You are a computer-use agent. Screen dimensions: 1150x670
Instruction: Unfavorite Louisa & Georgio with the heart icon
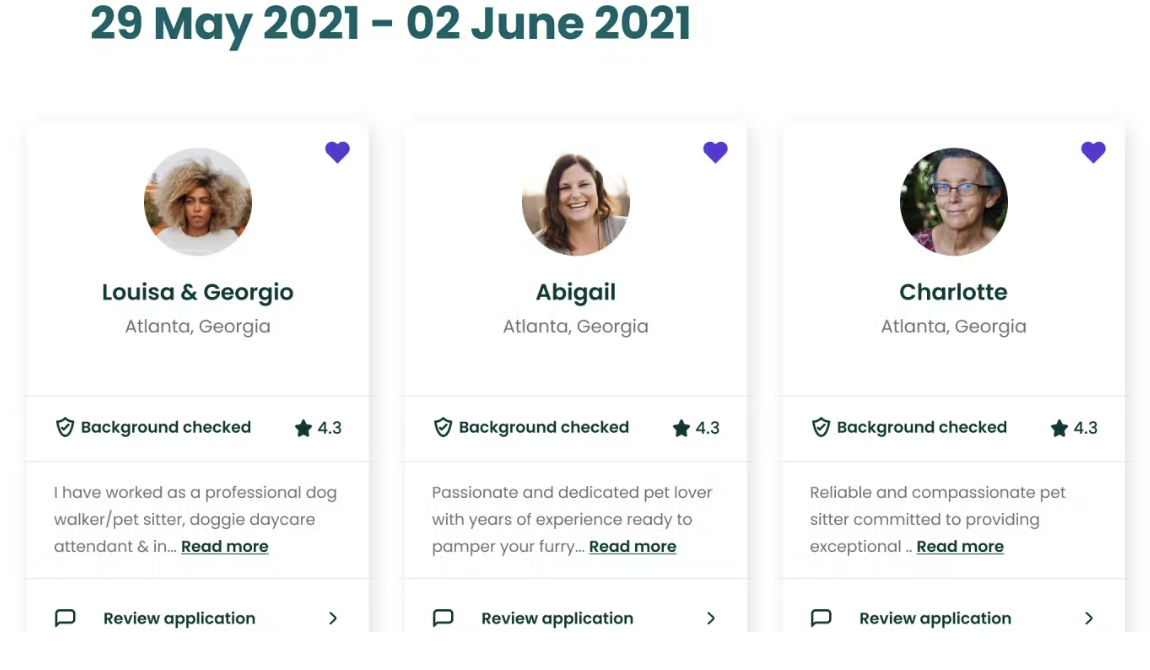(337, 152)
